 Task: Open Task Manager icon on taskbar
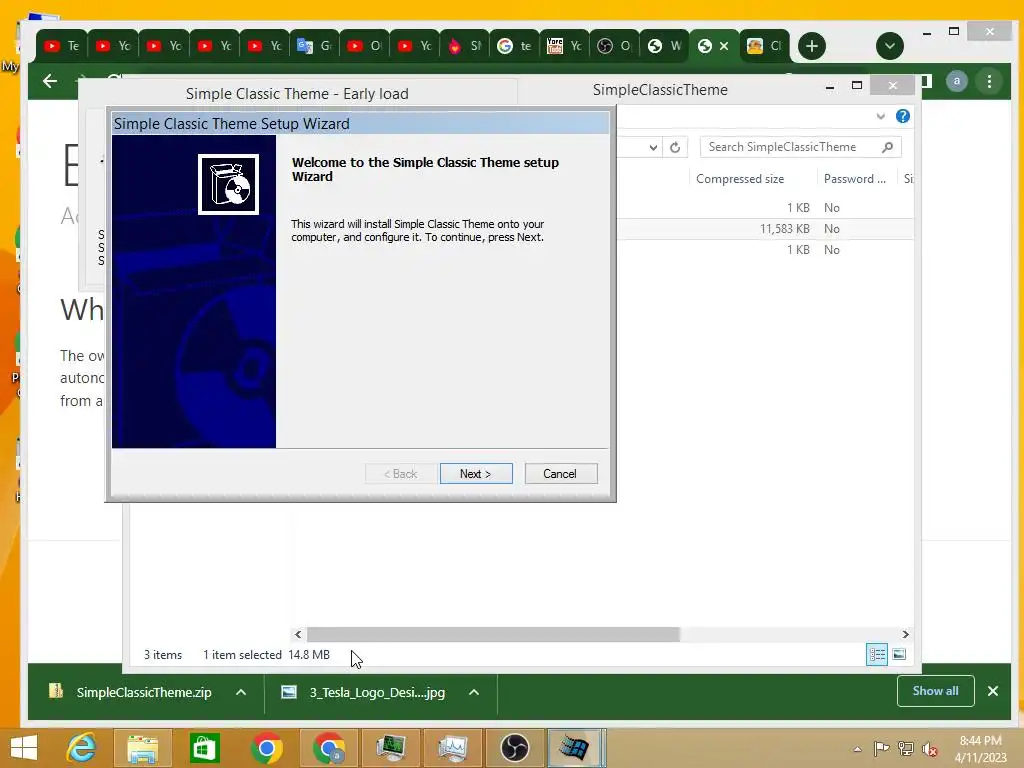pos(390,748)
